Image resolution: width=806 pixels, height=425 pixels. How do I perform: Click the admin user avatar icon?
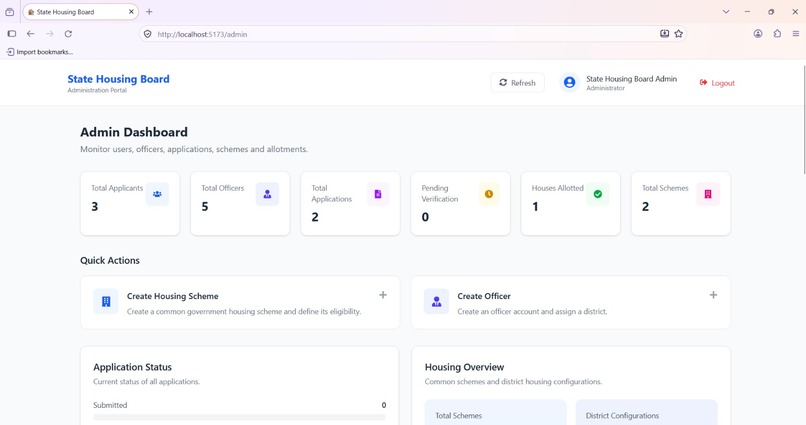570,83
